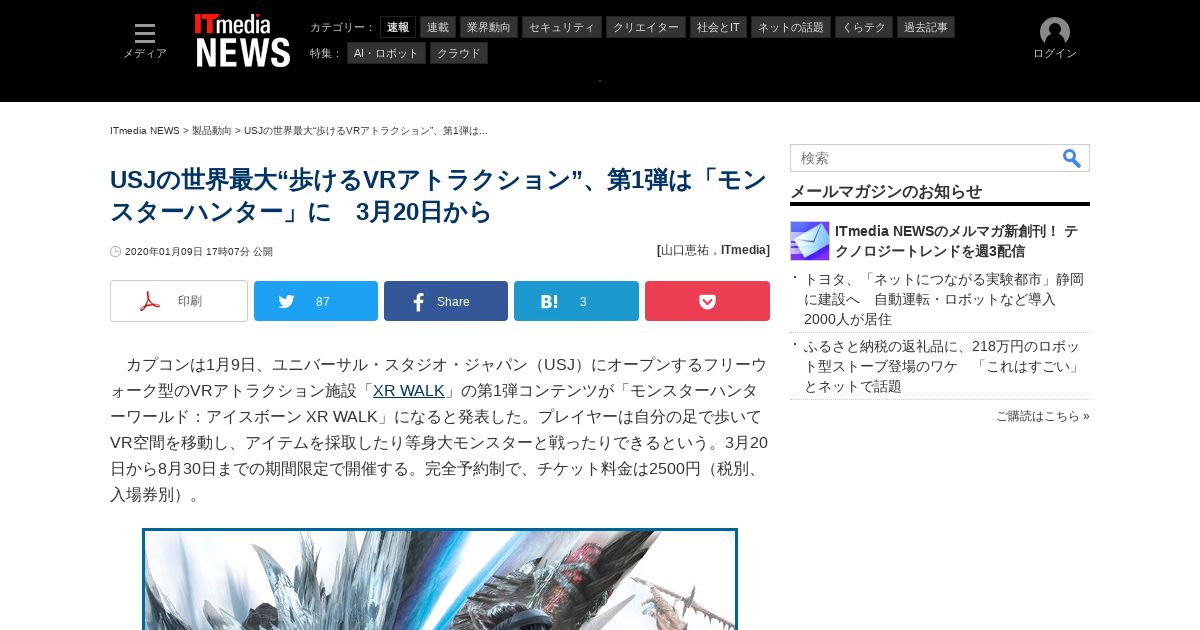Select the 社会とIT category

[x=718, y=27]
